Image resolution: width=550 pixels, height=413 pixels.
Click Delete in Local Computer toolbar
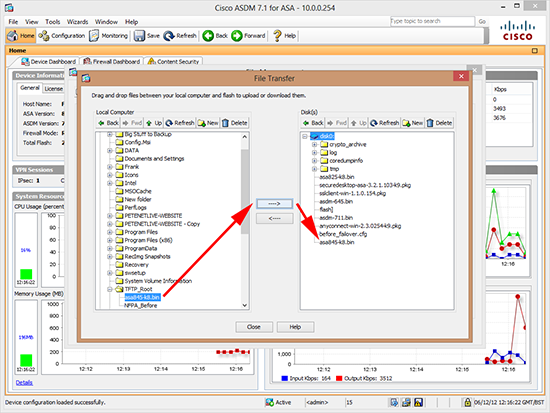tap(235, 123)
